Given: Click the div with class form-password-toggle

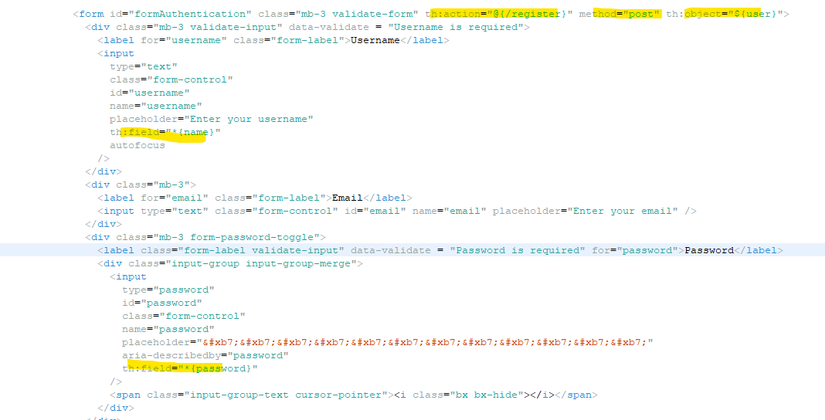Looking at the screenshot, I should (x=205, y=237).
